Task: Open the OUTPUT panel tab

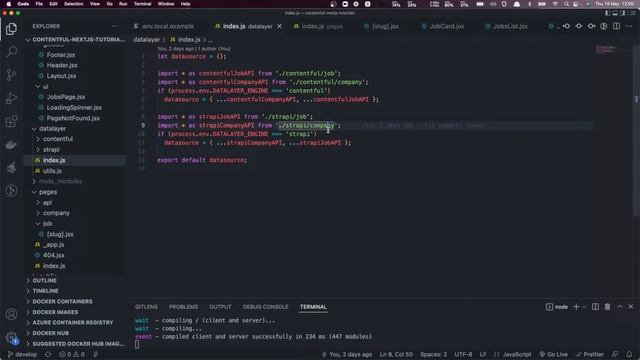Action: (x=220, y=307)
